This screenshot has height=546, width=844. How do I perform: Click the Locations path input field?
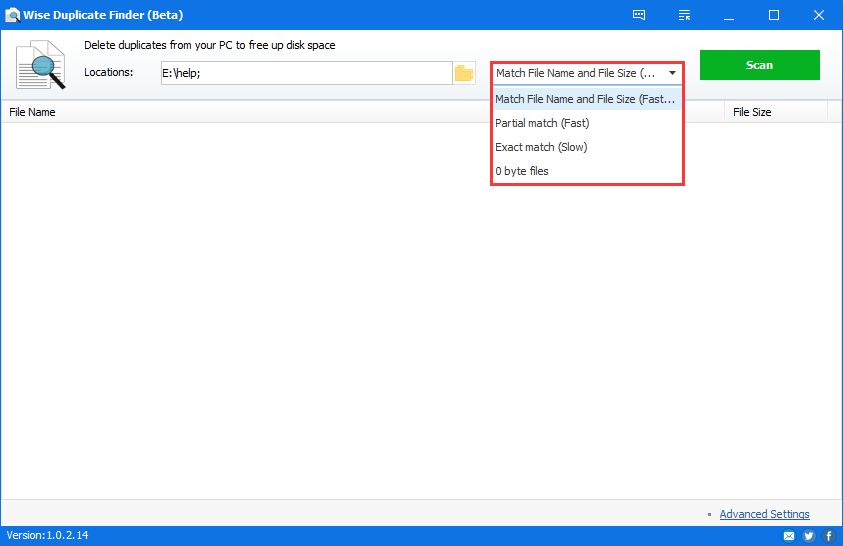pos(306,73)
